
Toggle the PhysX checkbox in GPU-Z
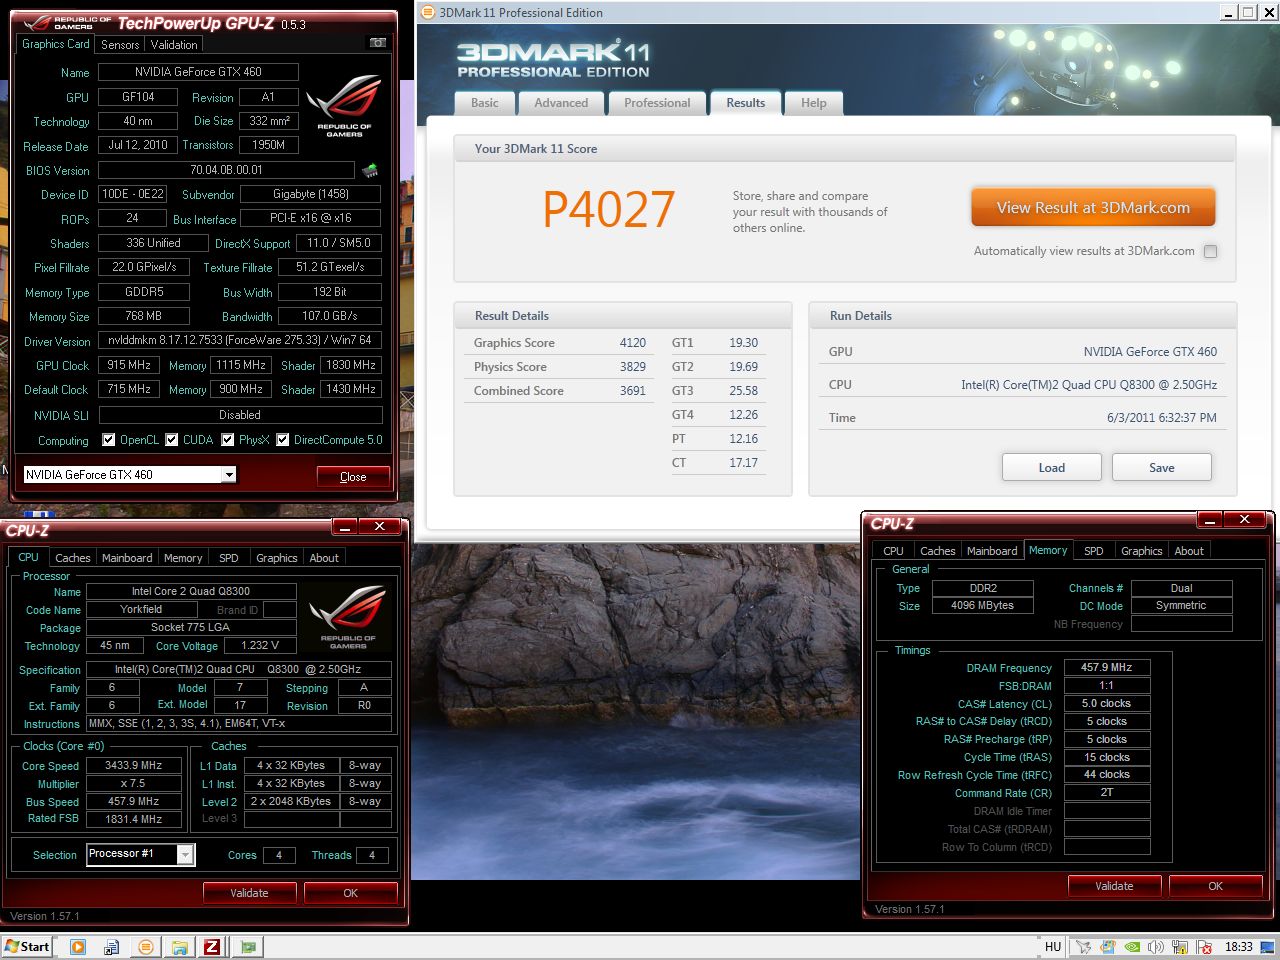(228, 440)
